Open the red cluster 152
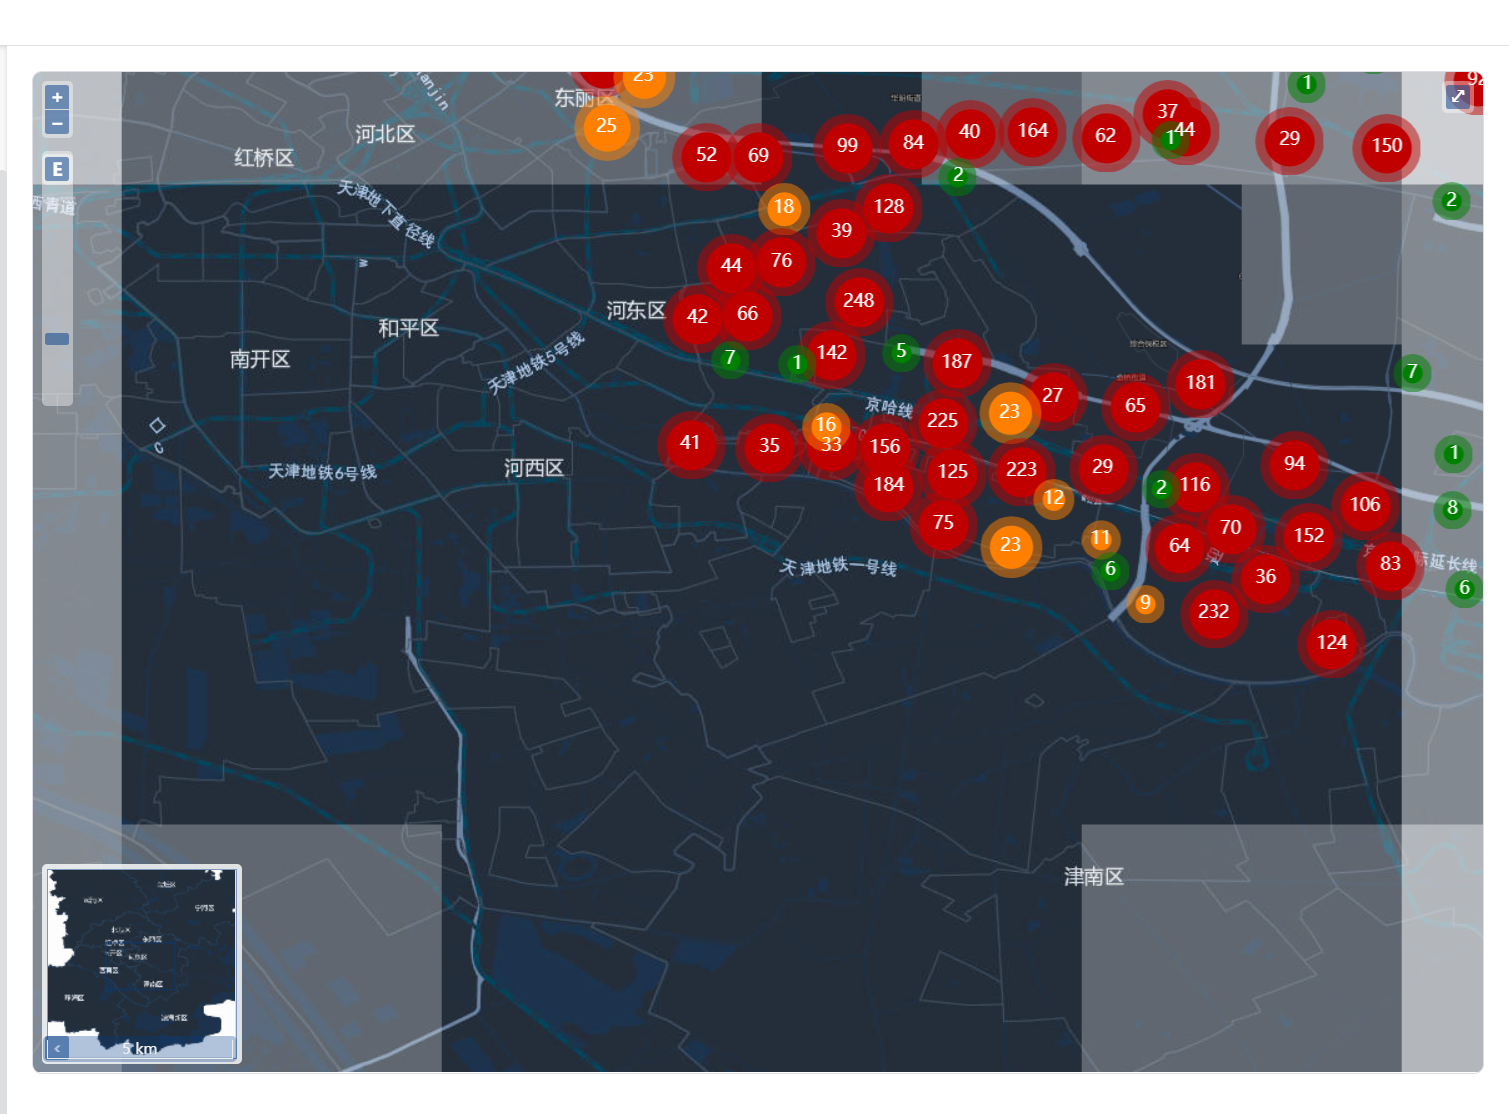Image resolution: width=1509 pixels, height=1114 pixels. coord(1308,535)
